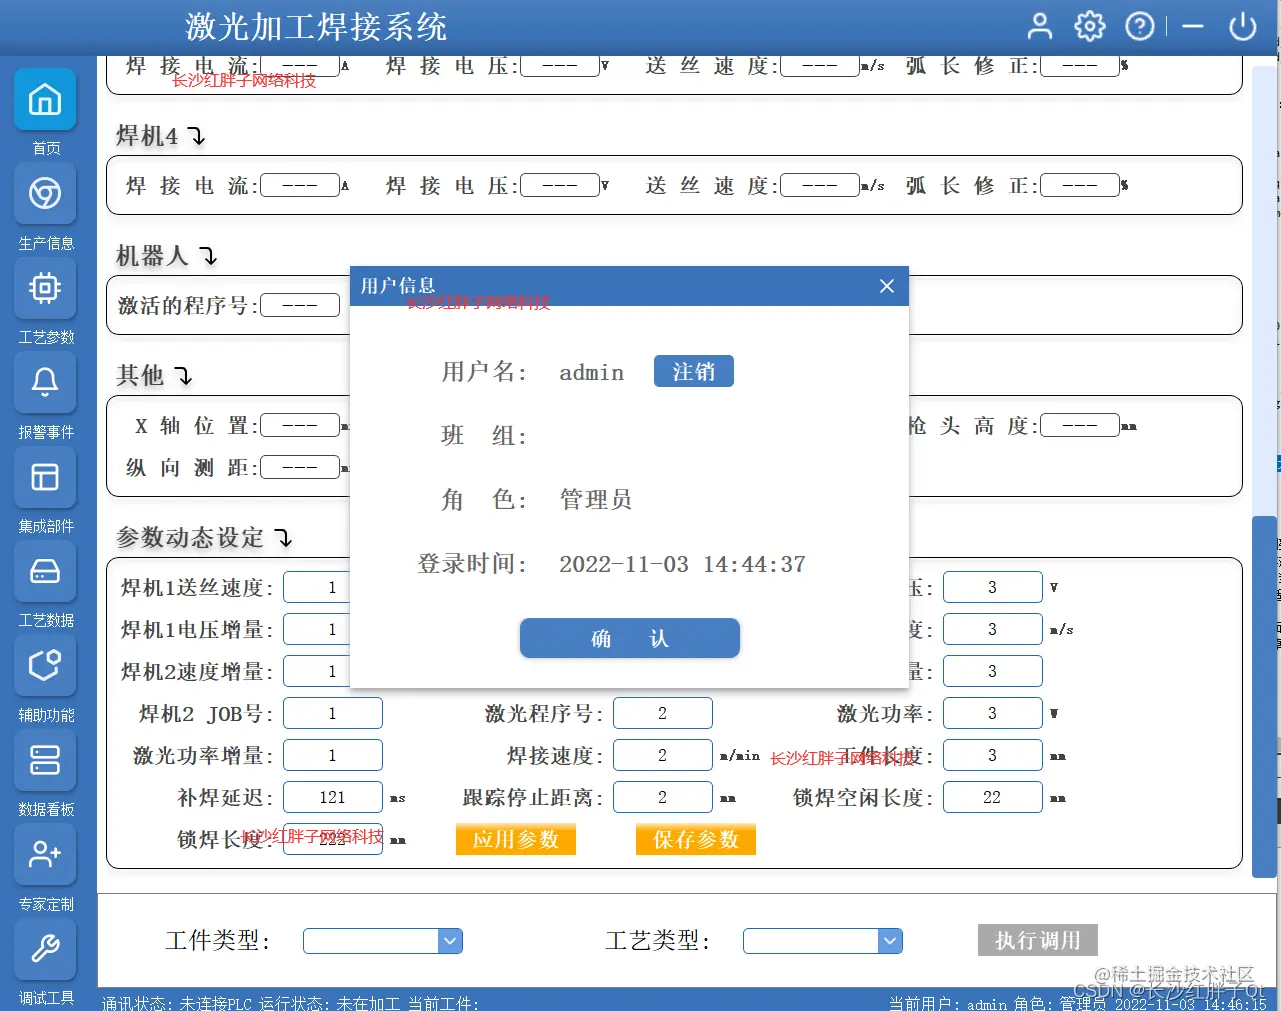
Task: Click the 注销 logout button
Action: 693,370
